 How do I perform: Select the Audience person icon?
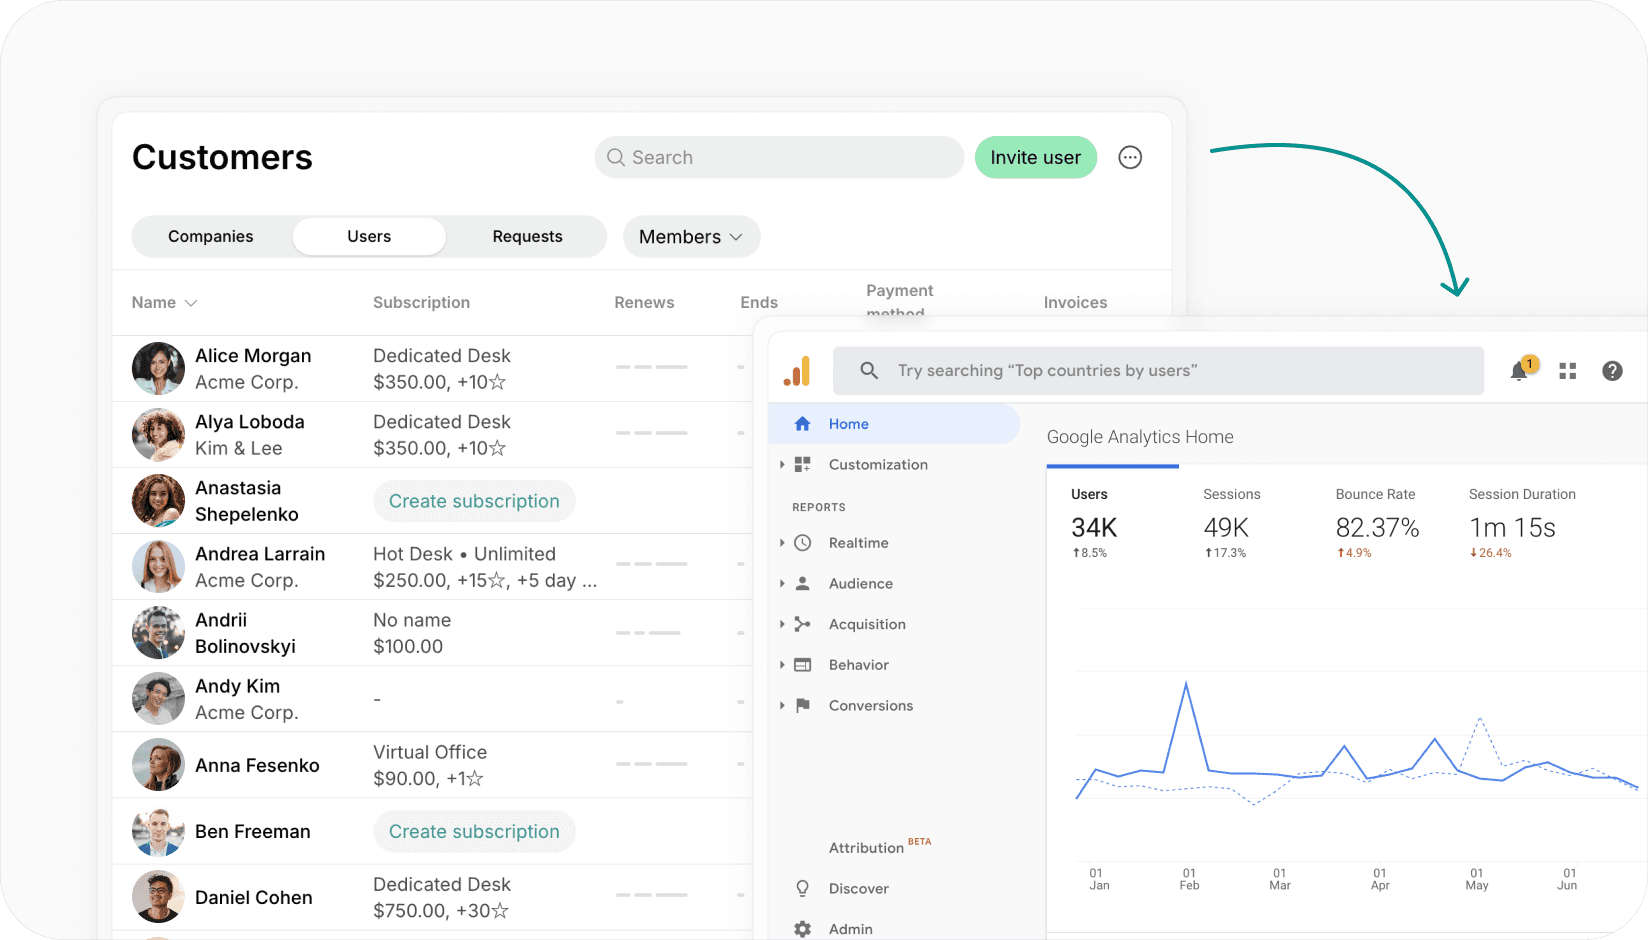802,583
